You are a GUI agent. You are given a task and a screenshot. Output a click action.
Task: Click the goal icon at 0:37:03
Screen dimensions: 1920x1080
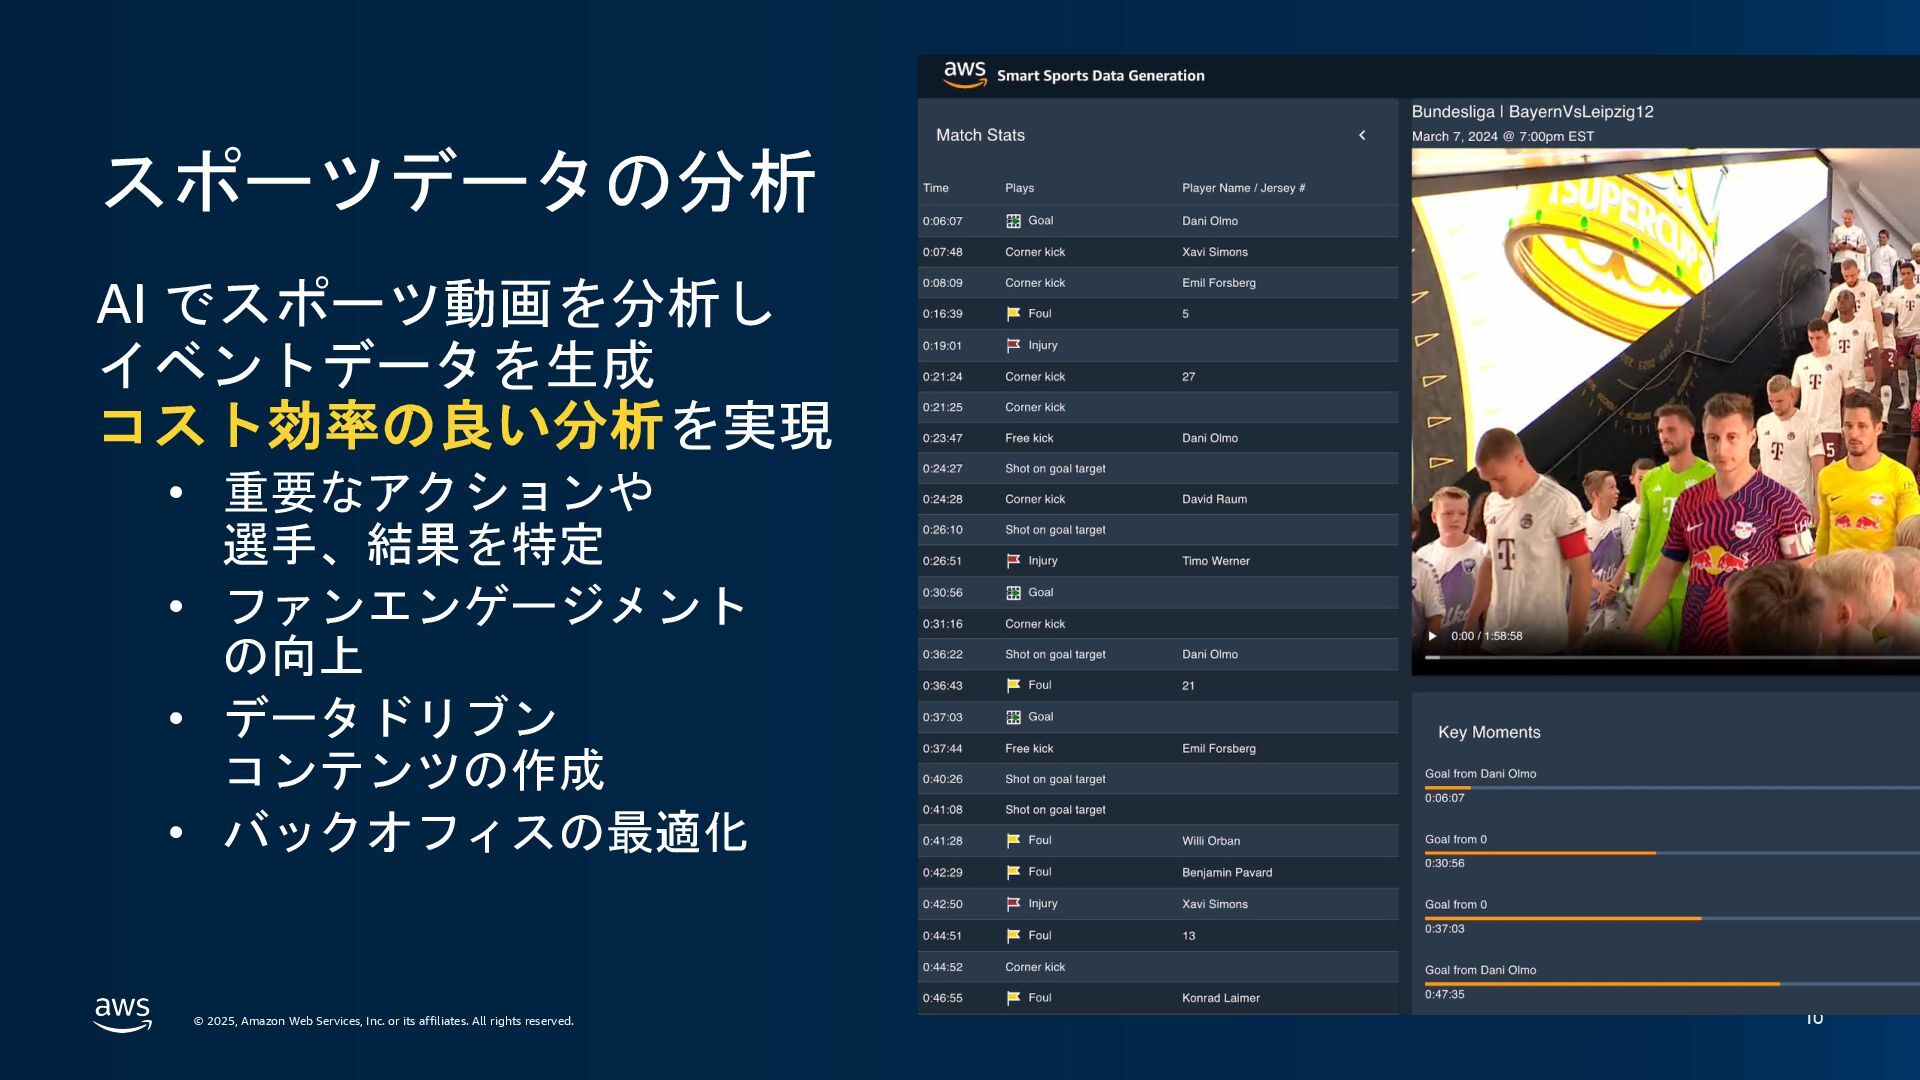[1013, 717]
